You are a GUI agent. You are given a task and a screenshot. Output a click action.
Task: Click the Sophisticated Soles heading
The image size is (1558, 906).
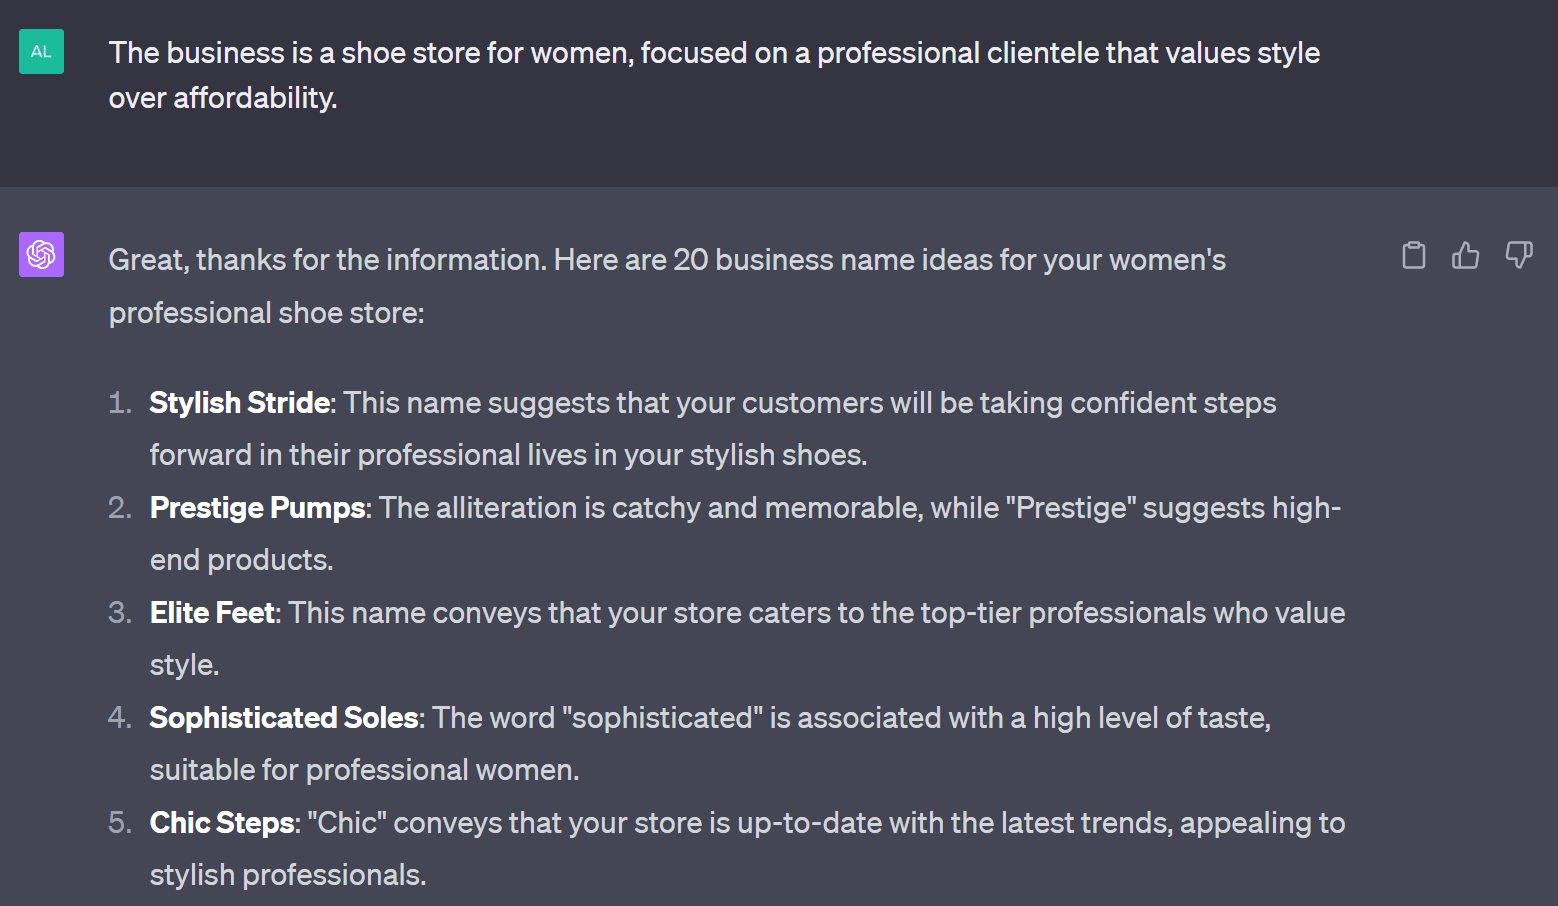click(283, 717)
